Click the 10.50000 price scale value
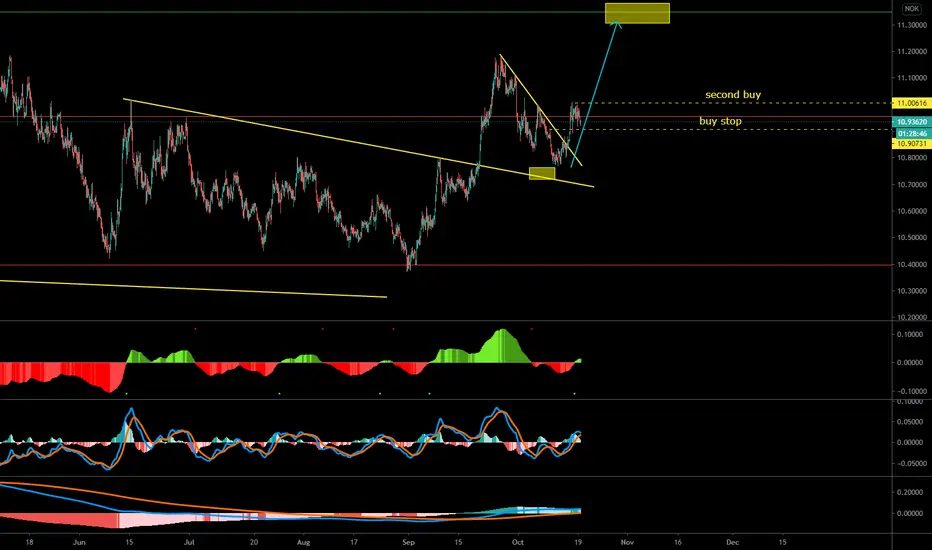Image resolution: width=932 pixels, height=550 pixels. point(912,238)
